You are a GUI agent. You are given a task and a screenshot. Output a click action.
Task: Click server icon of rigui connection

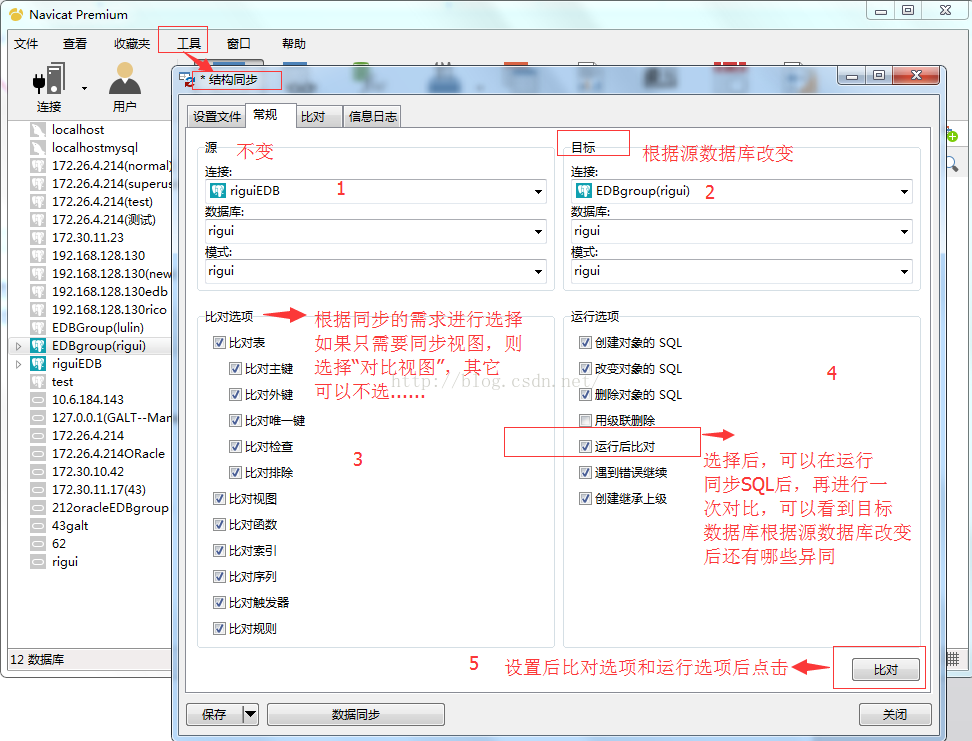click(x=38, y=562)
